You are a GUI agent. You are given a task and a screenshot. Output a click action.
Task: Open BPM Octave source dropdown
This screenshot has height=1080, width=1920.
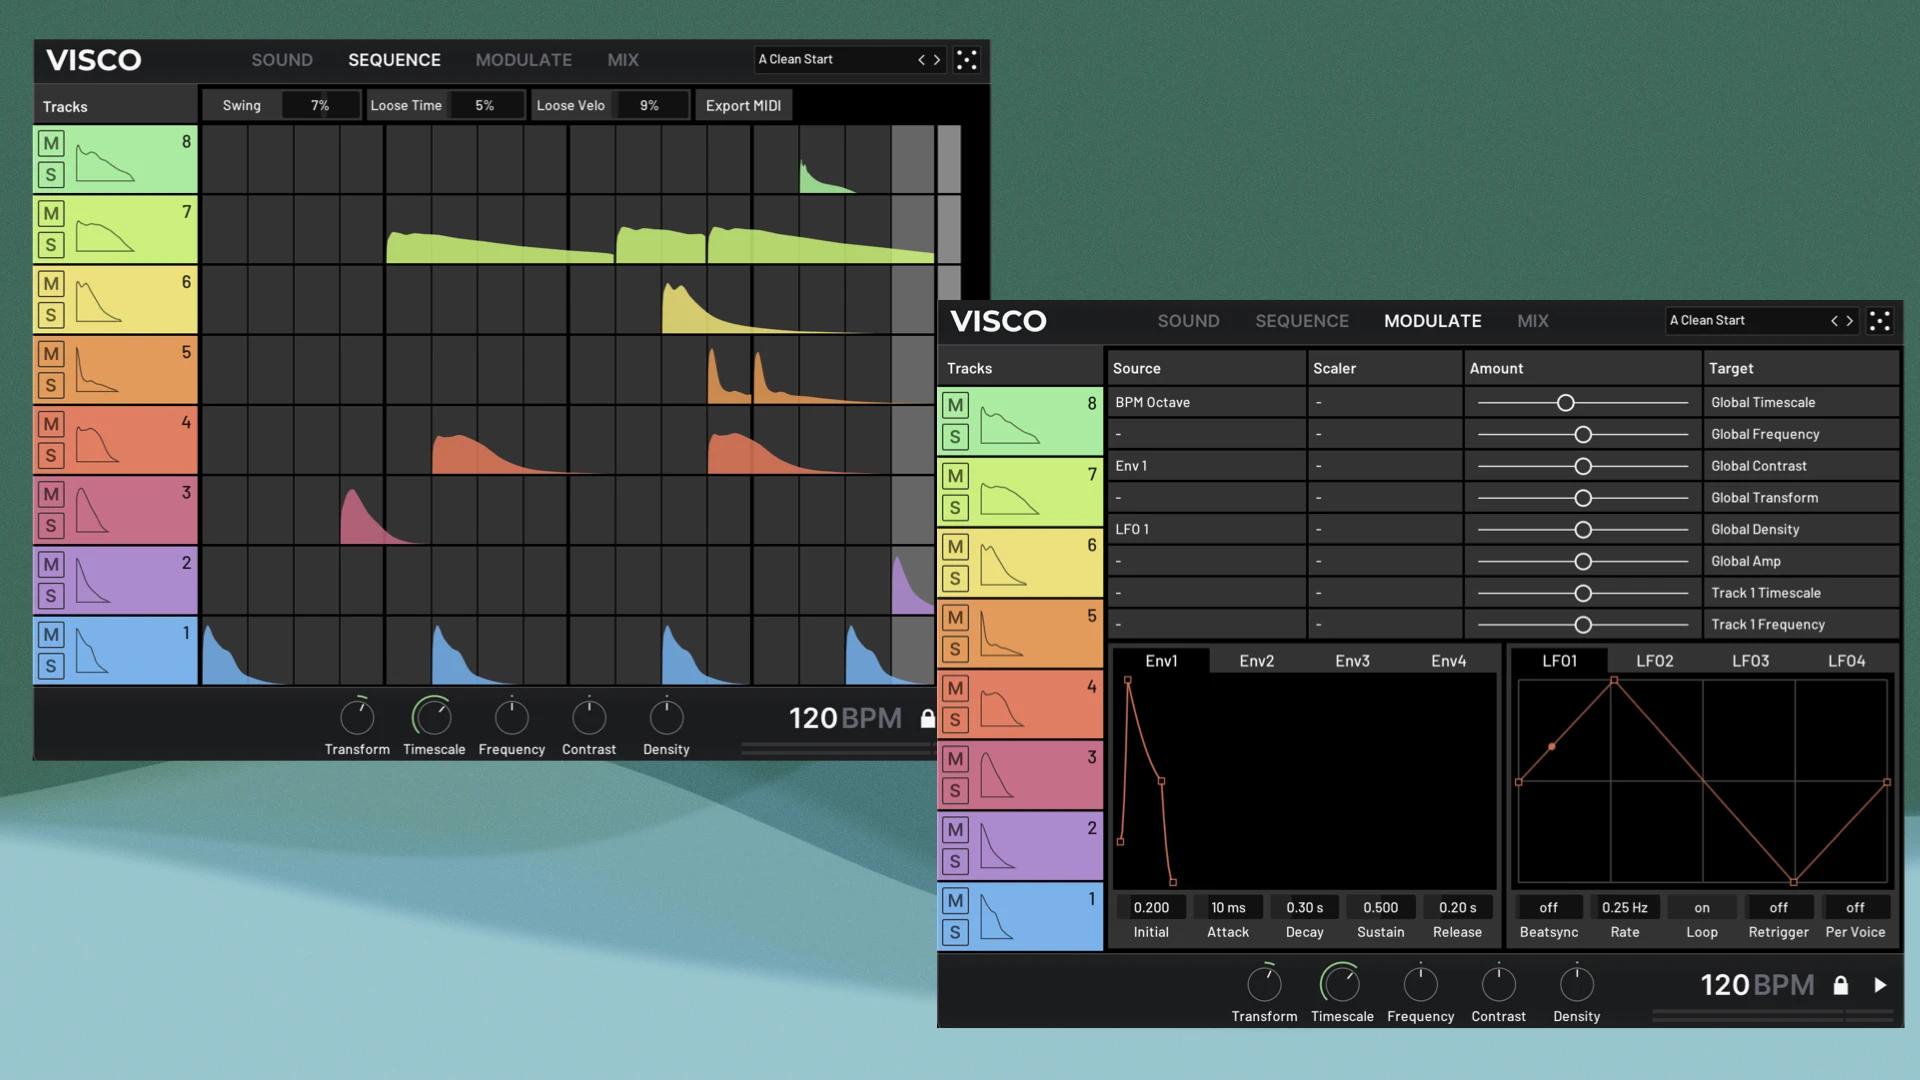1205,402
